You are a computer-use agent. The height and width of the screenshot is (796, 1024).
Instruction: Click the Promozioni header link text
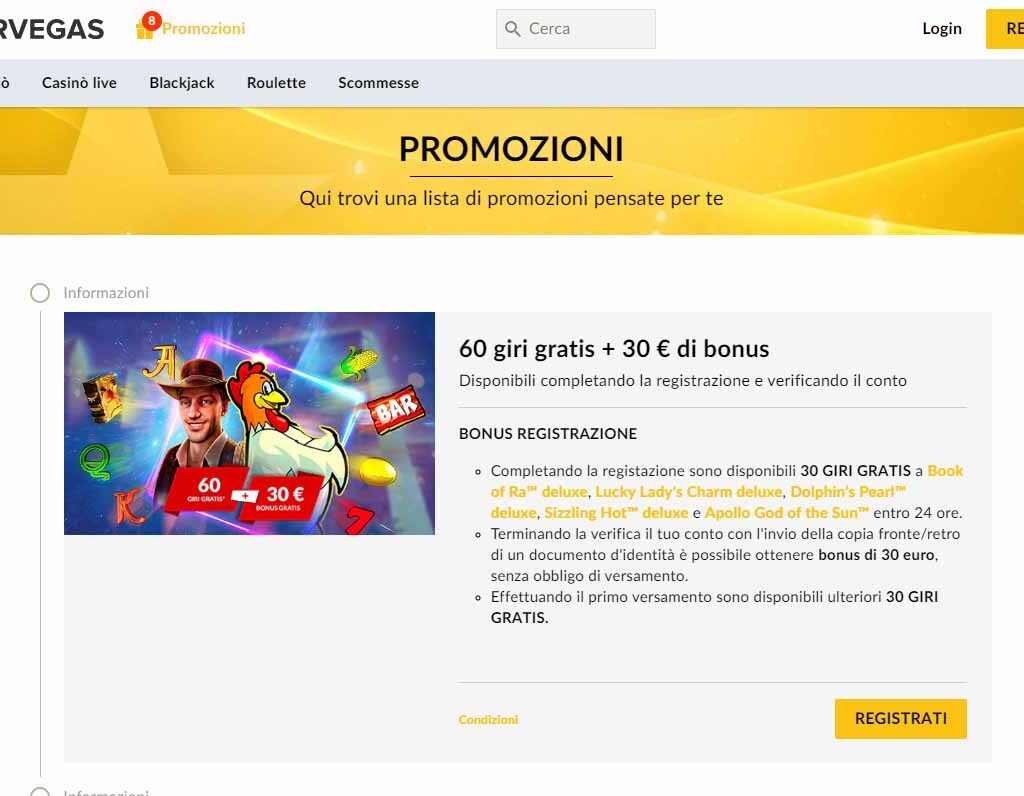click(204, 28)
